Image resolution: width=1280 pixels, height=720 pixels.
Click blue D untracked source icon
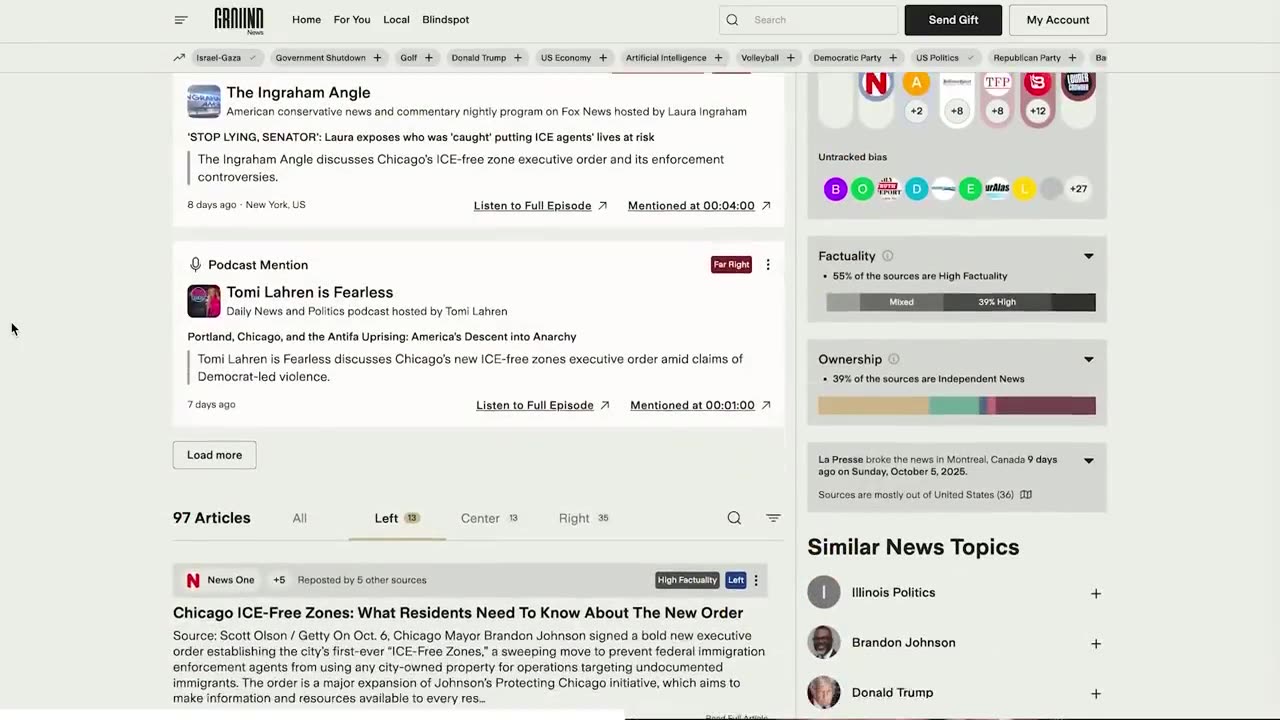coord(916,188)
